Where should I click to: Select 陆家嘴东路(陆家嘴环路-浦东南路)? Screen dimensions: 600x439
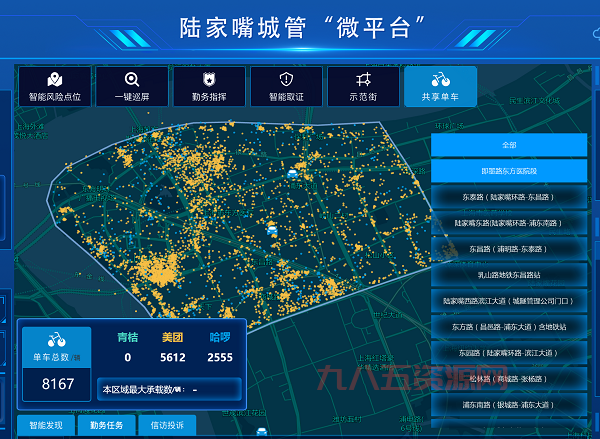509,223
